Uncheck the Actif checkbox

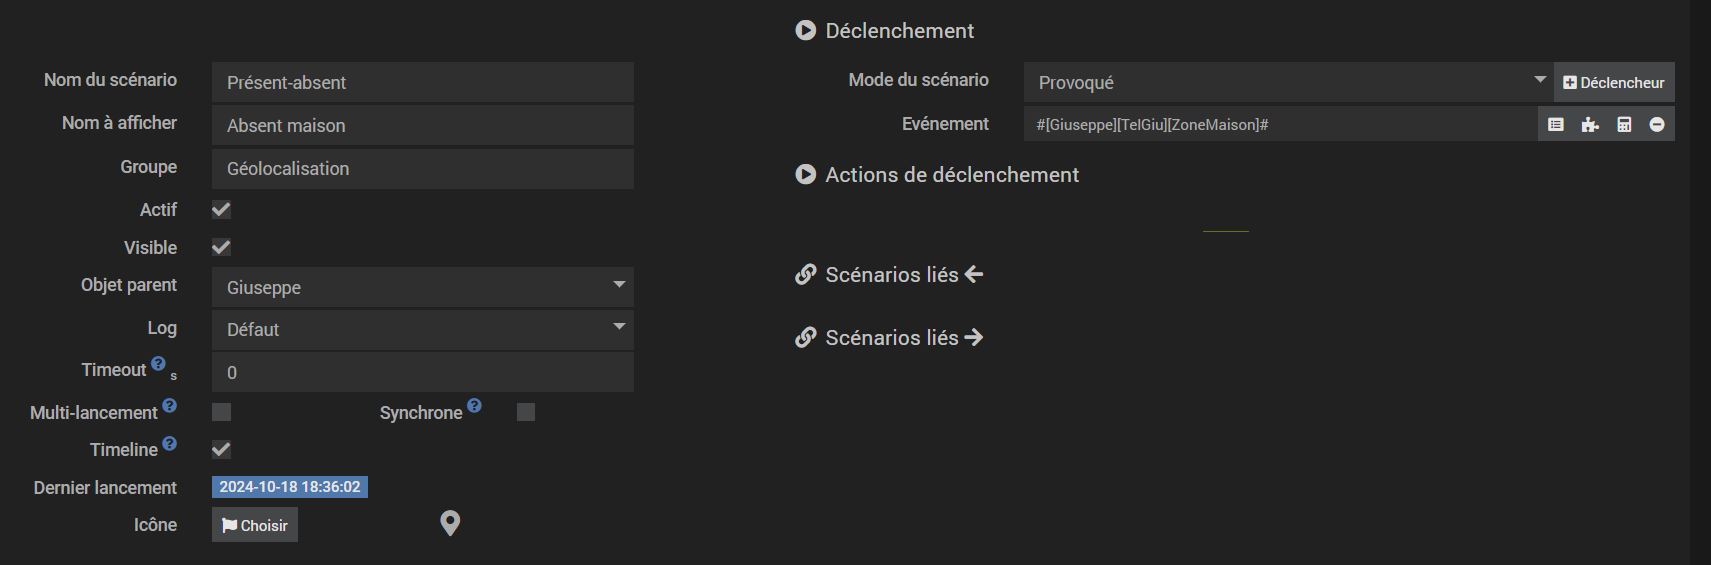point(222,210)
